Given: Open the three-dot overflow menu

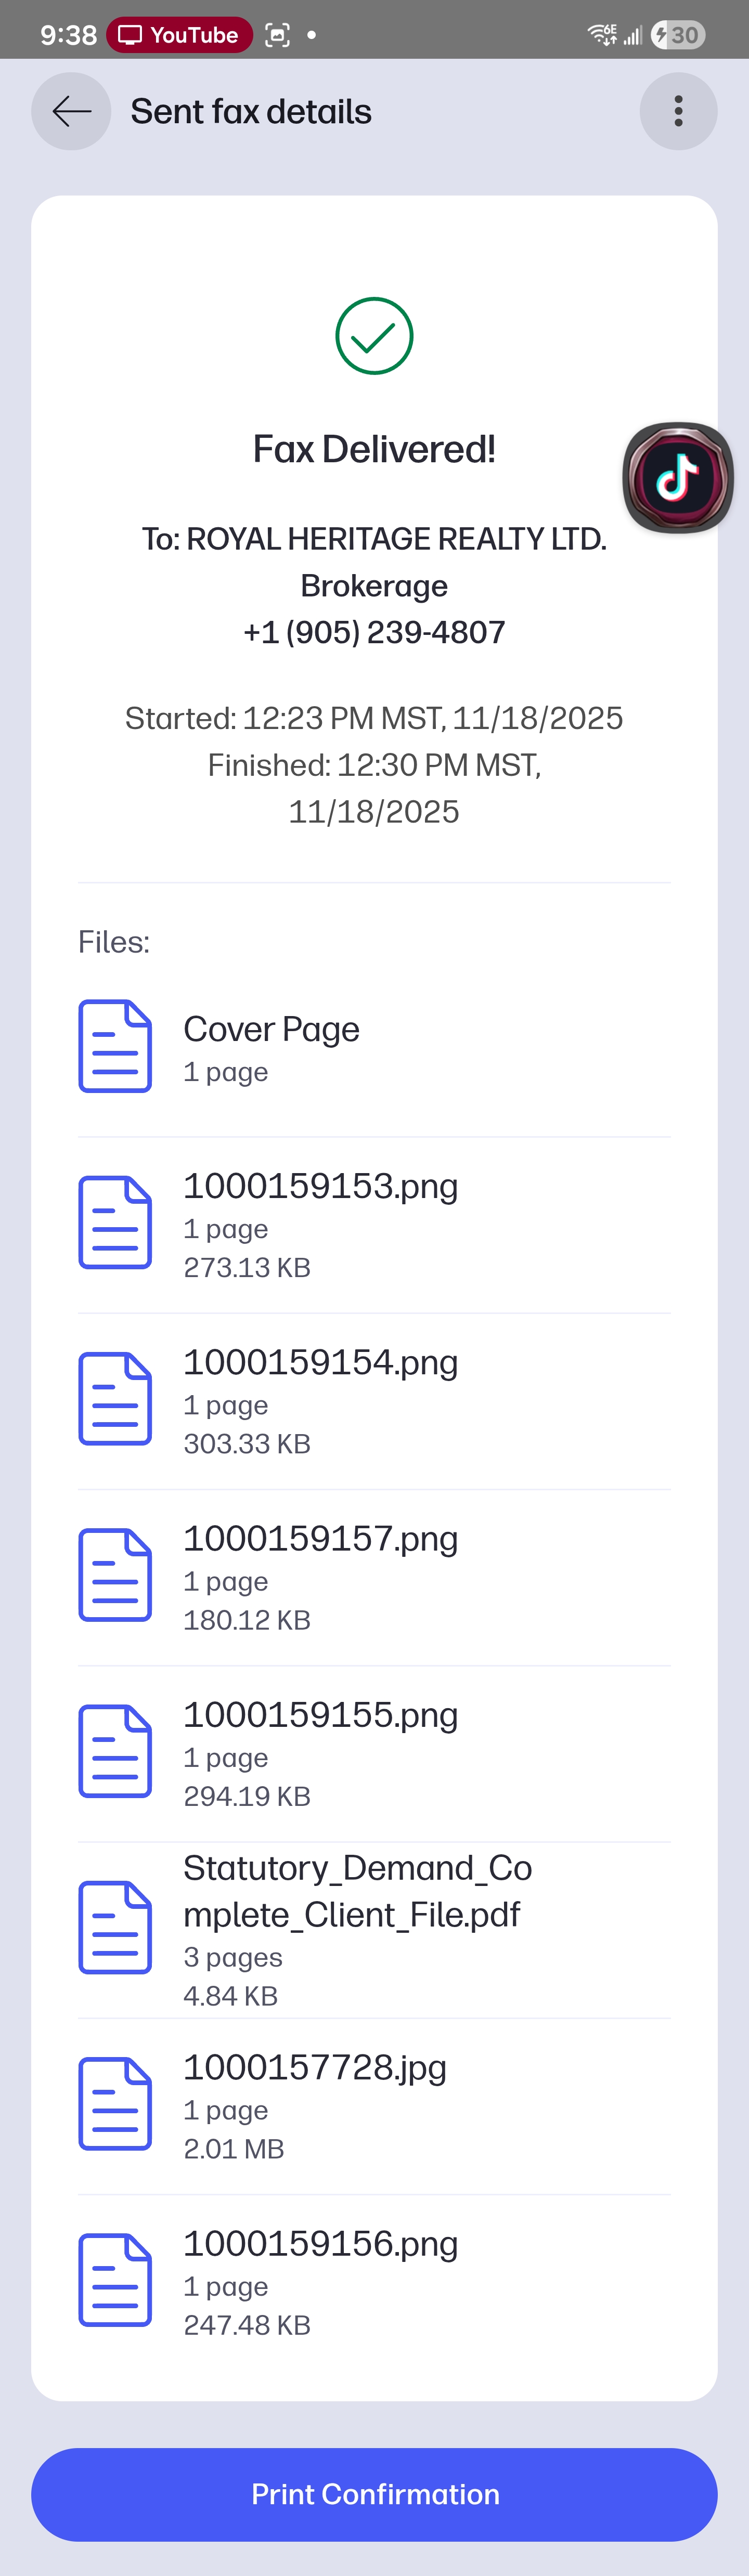Looking at the screenshot, I should [x=678, y=111].
